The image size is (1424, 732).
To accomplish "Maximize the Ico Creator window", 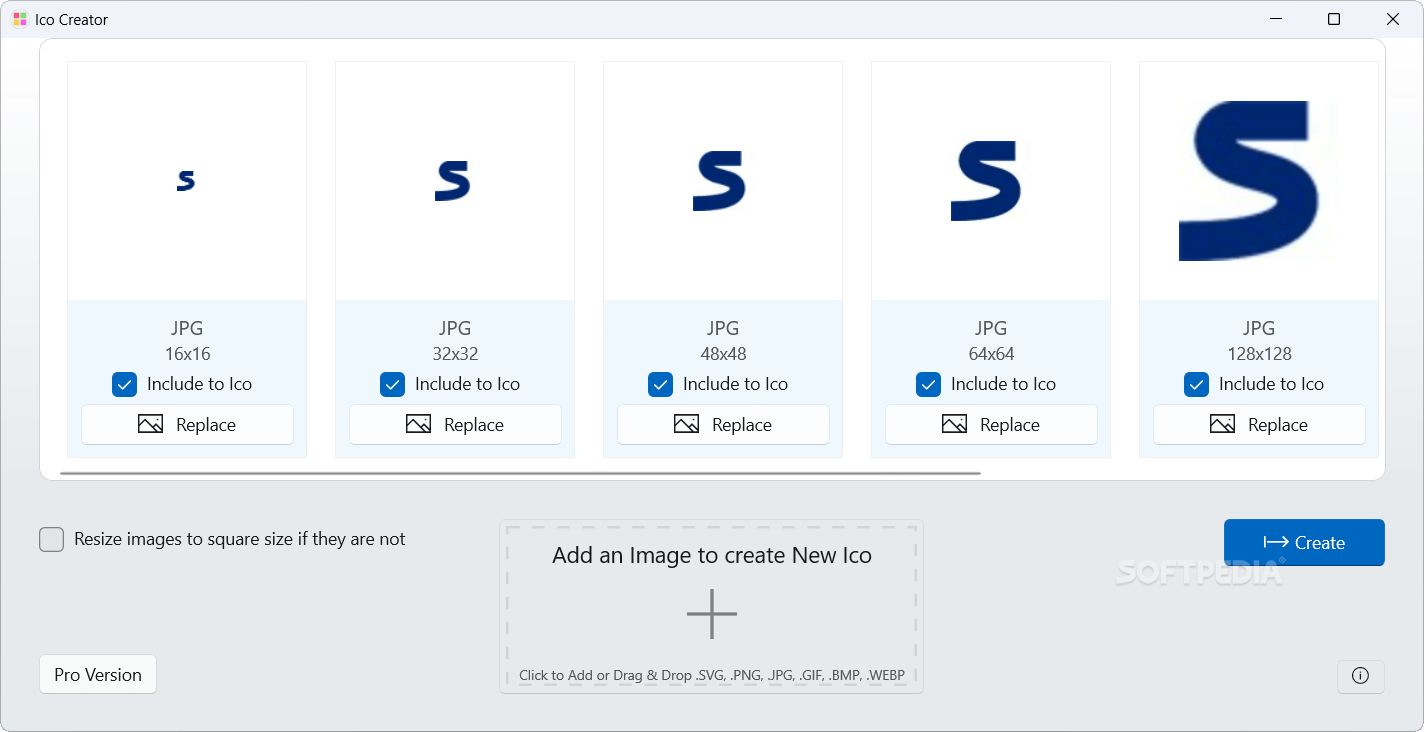I will [1334, 19].
